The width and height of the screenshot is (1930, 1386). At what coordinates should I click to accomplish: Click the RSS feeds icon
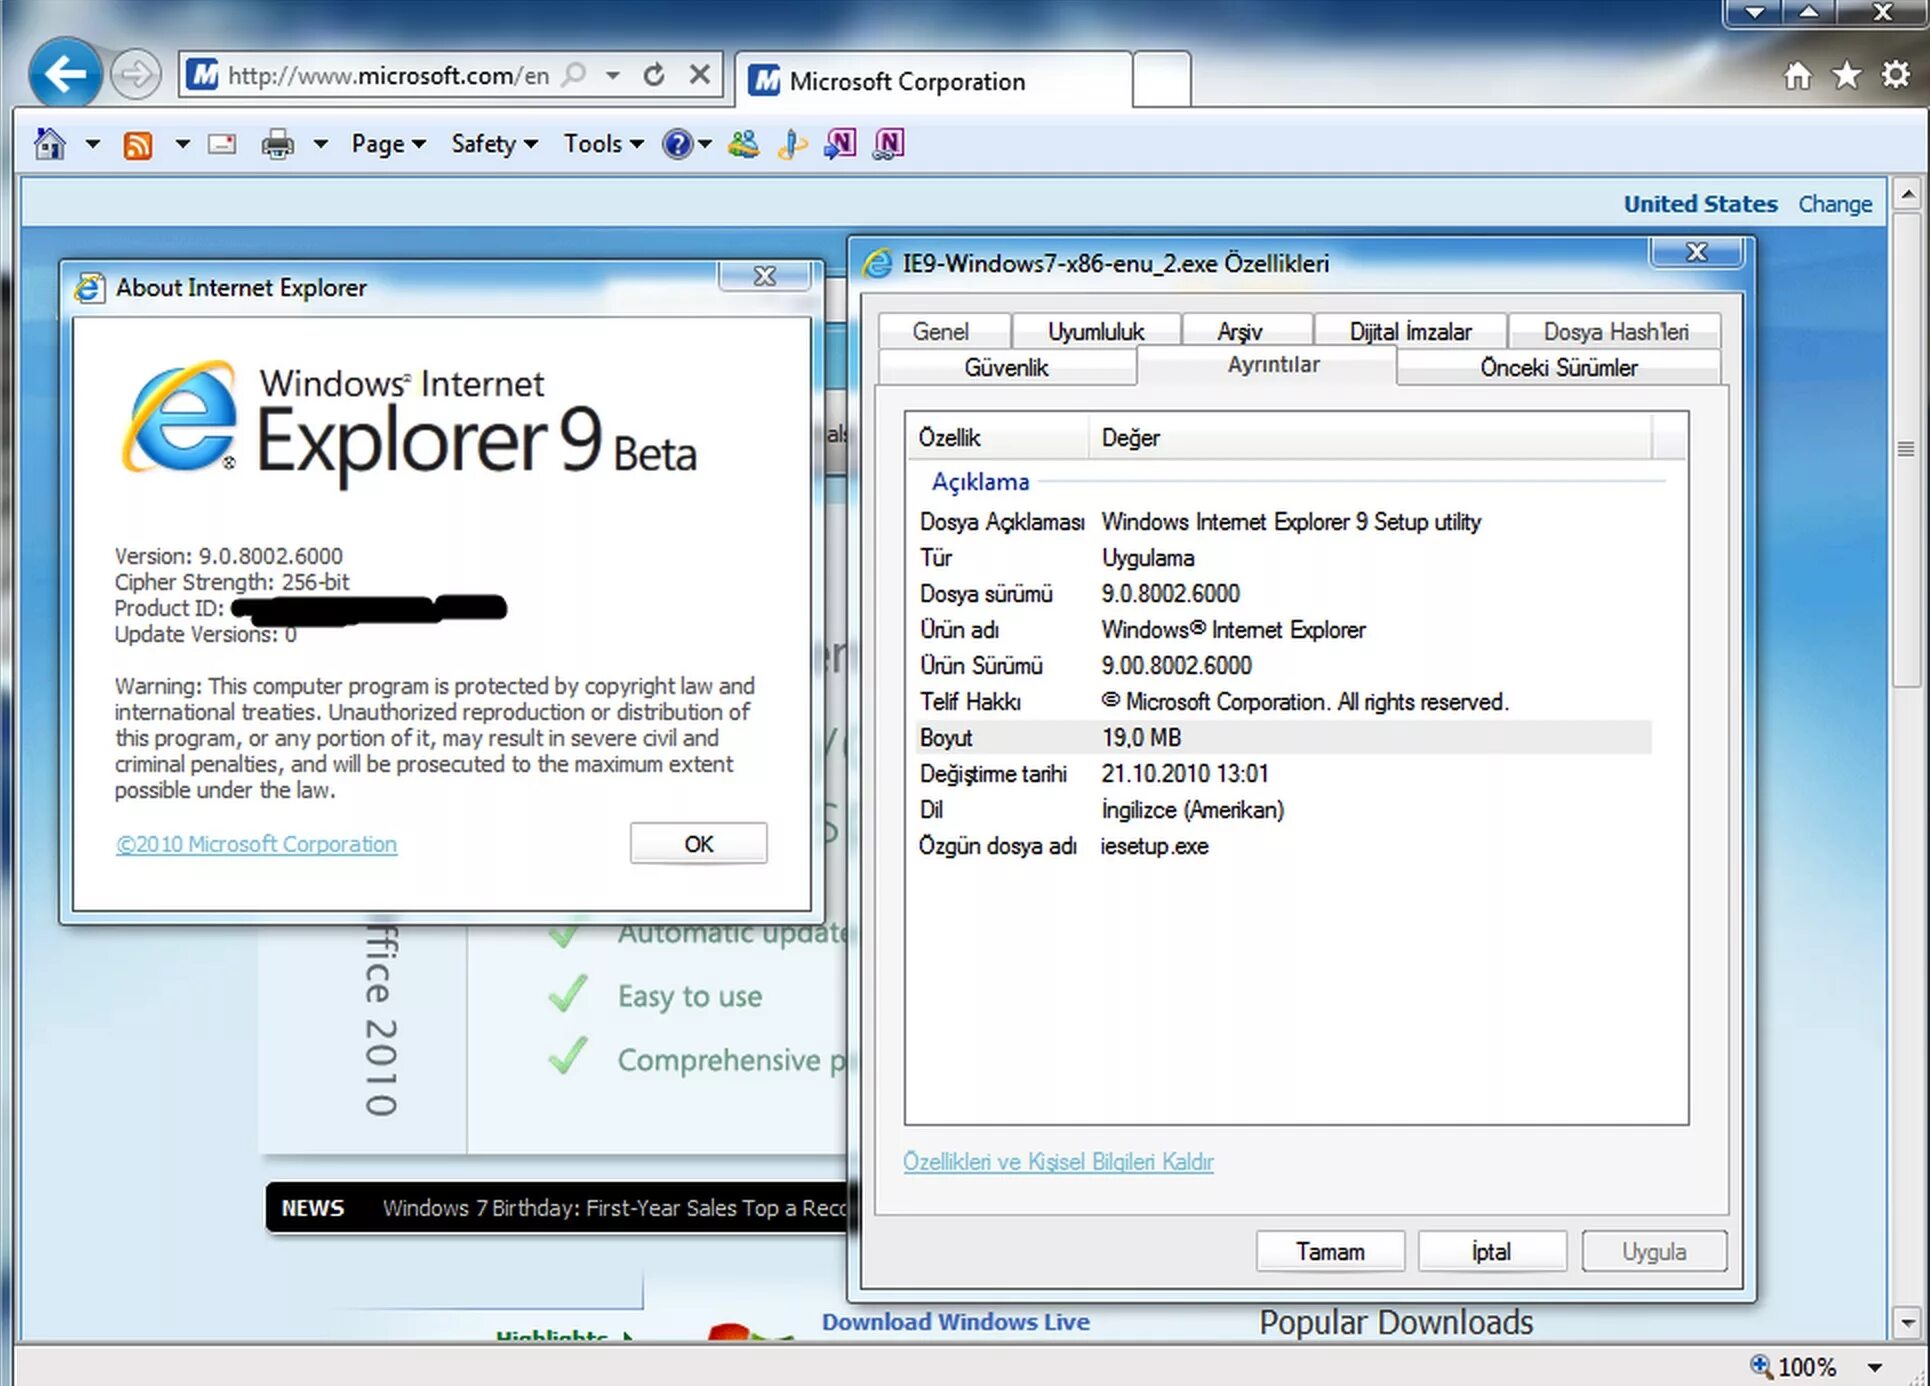[x=138, y=145]
